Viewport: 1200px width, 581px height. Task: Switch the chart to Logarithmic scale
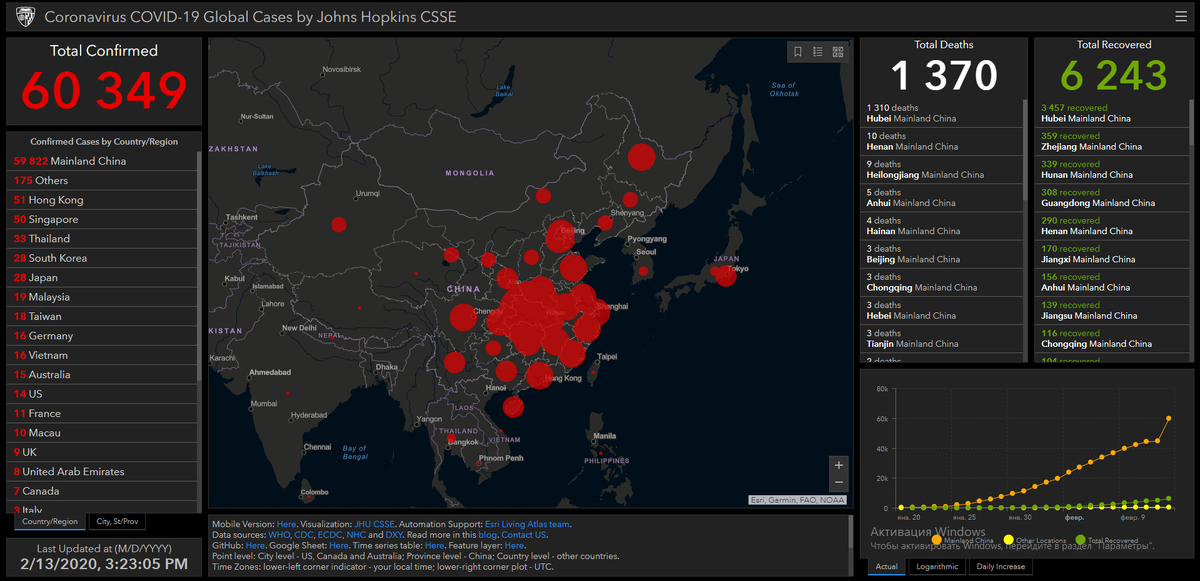point(936,566)
